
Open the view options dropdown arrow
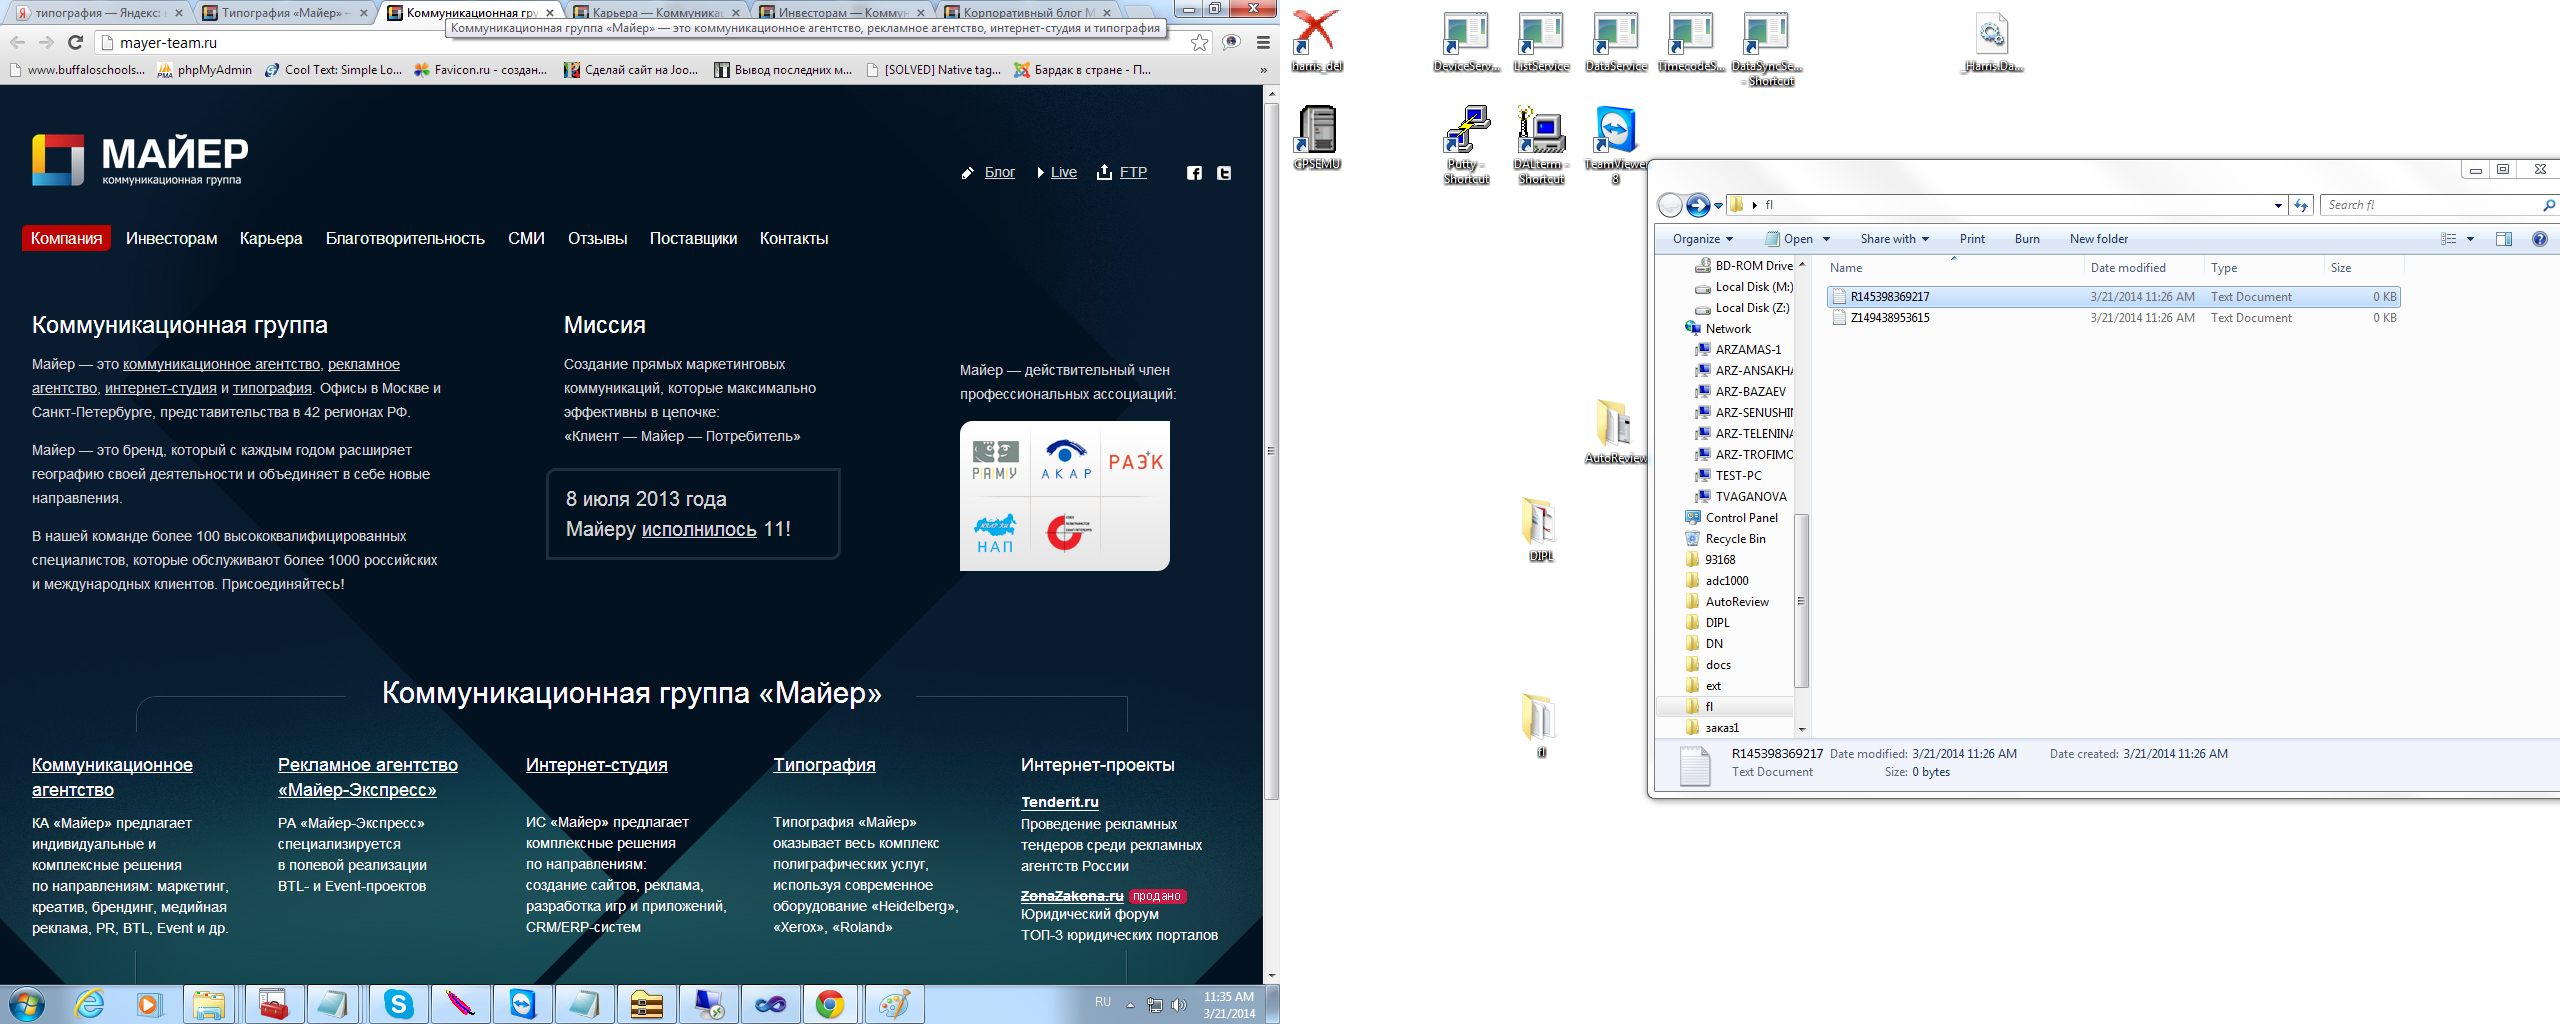pos(2470,239)
